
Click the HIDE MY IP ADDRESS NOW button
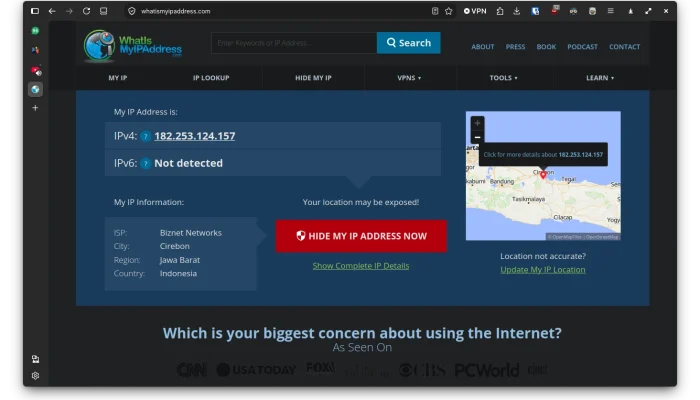click(361, 236)
